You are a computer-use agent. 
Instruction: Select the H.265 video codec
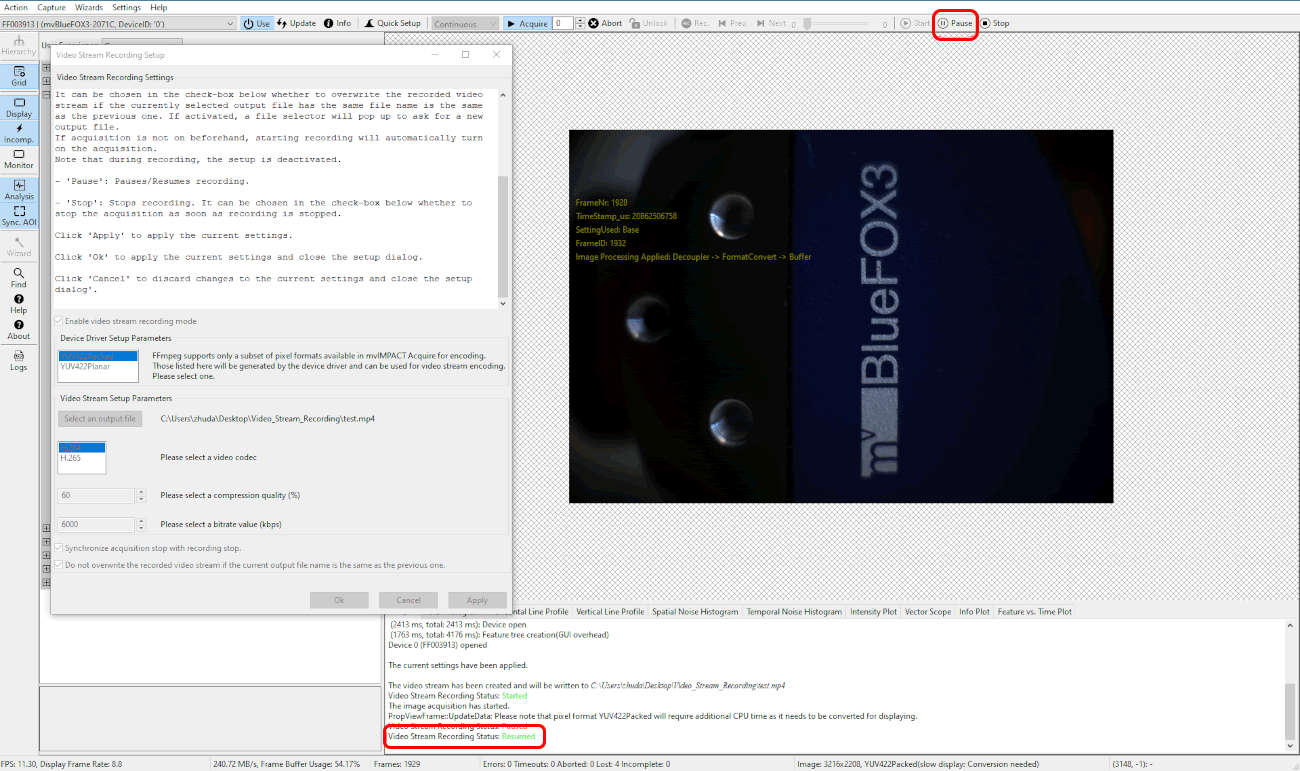click(71, 458)
